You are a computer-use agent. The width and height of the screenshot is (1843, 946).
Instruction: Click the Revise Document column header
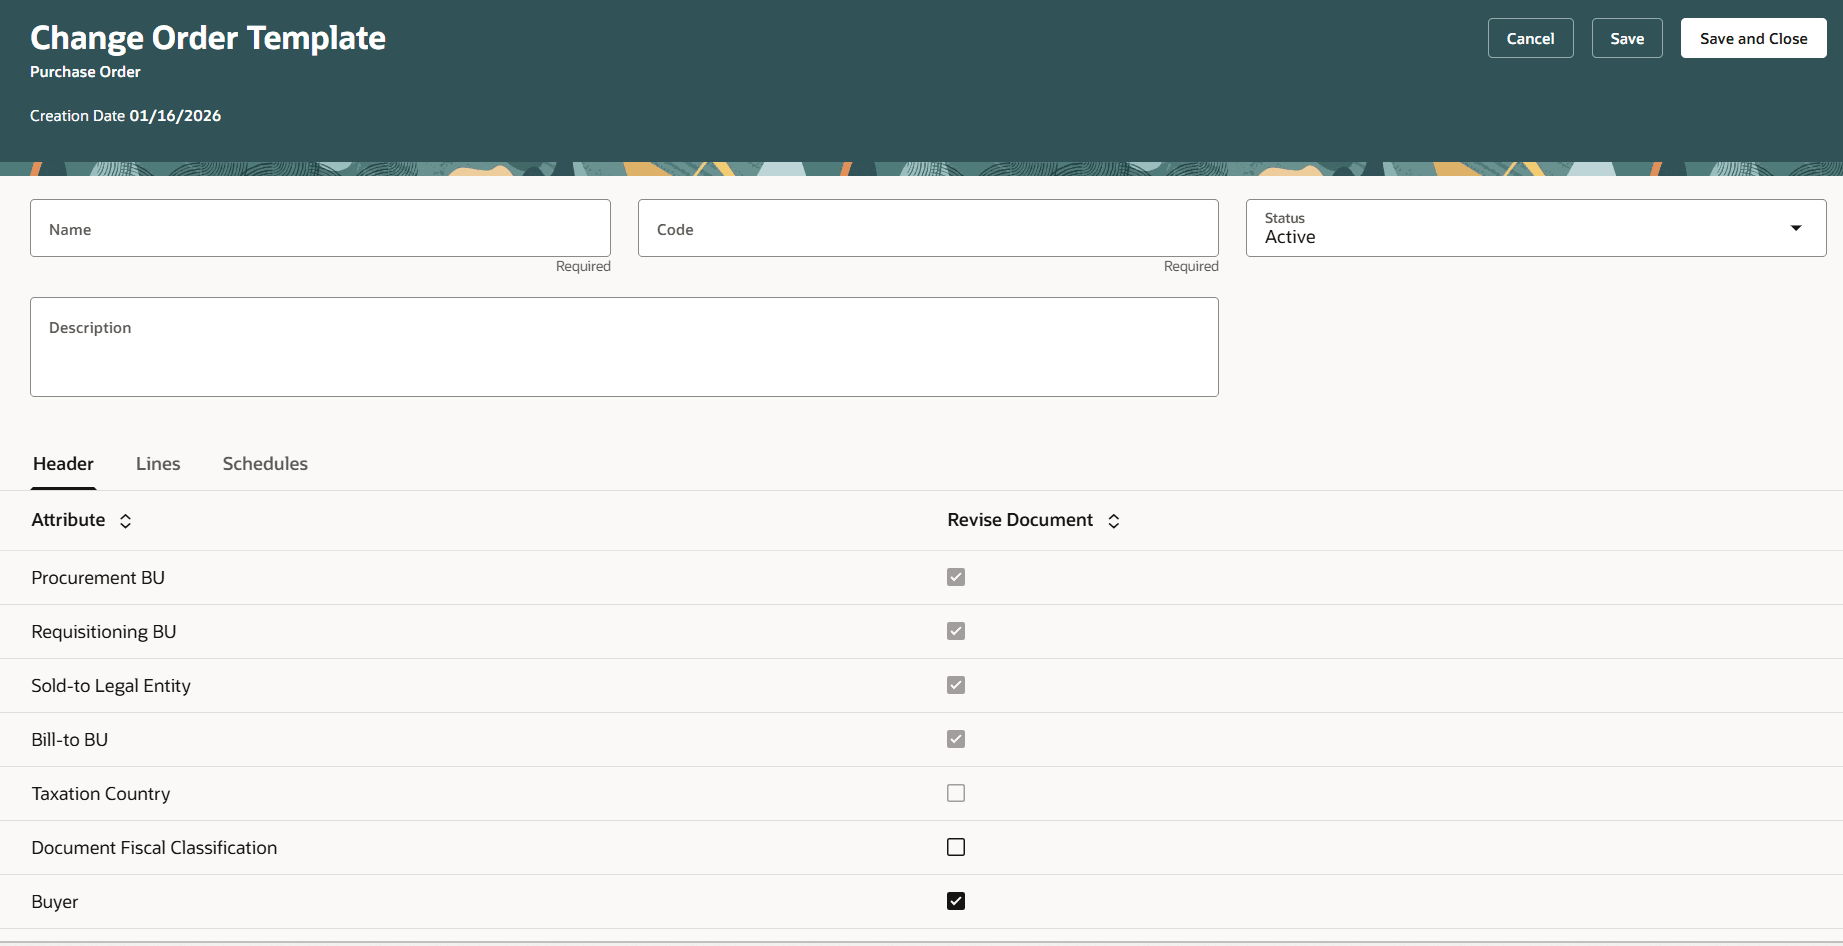click(1020, 520)
